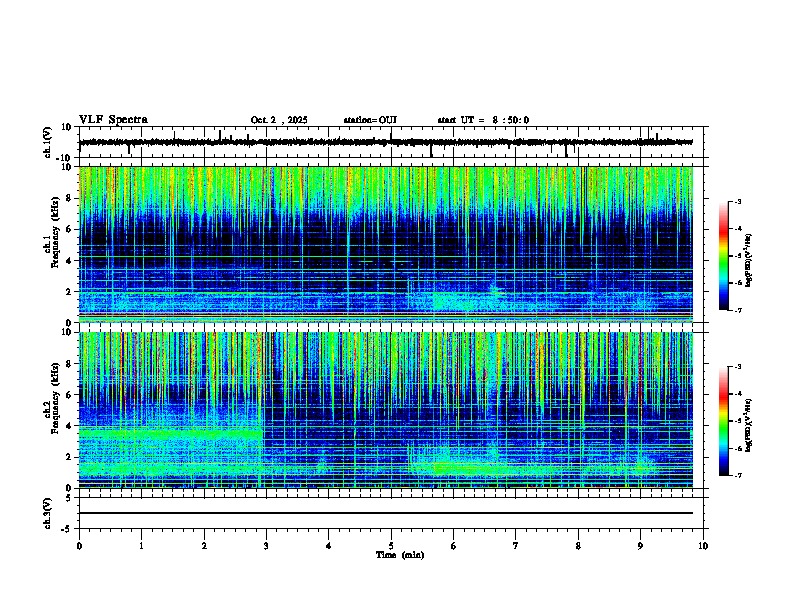Viewport: 792px width, 612px height.
Task: Click the time axis tick label '0'
Action: tap(79, 546)
